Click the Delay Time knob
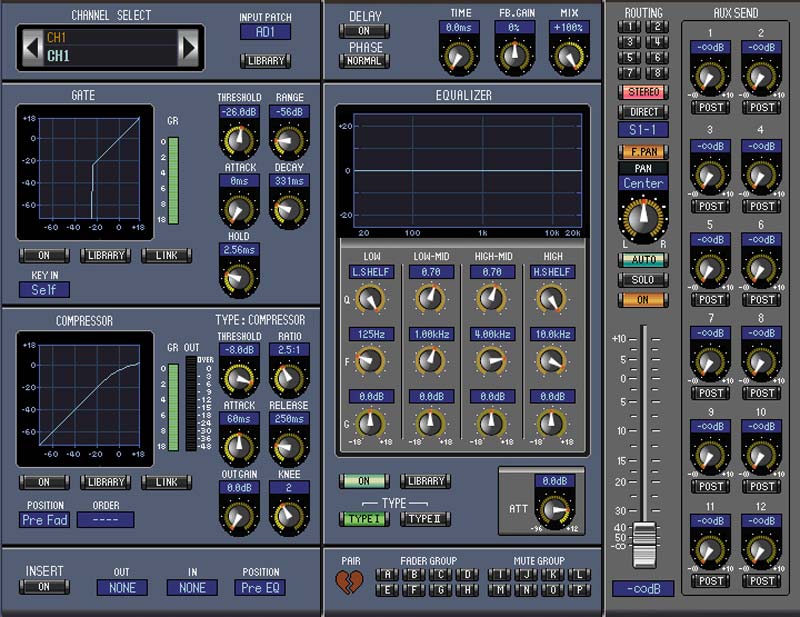This screenshot has height=617, width=800. point(461,55)
